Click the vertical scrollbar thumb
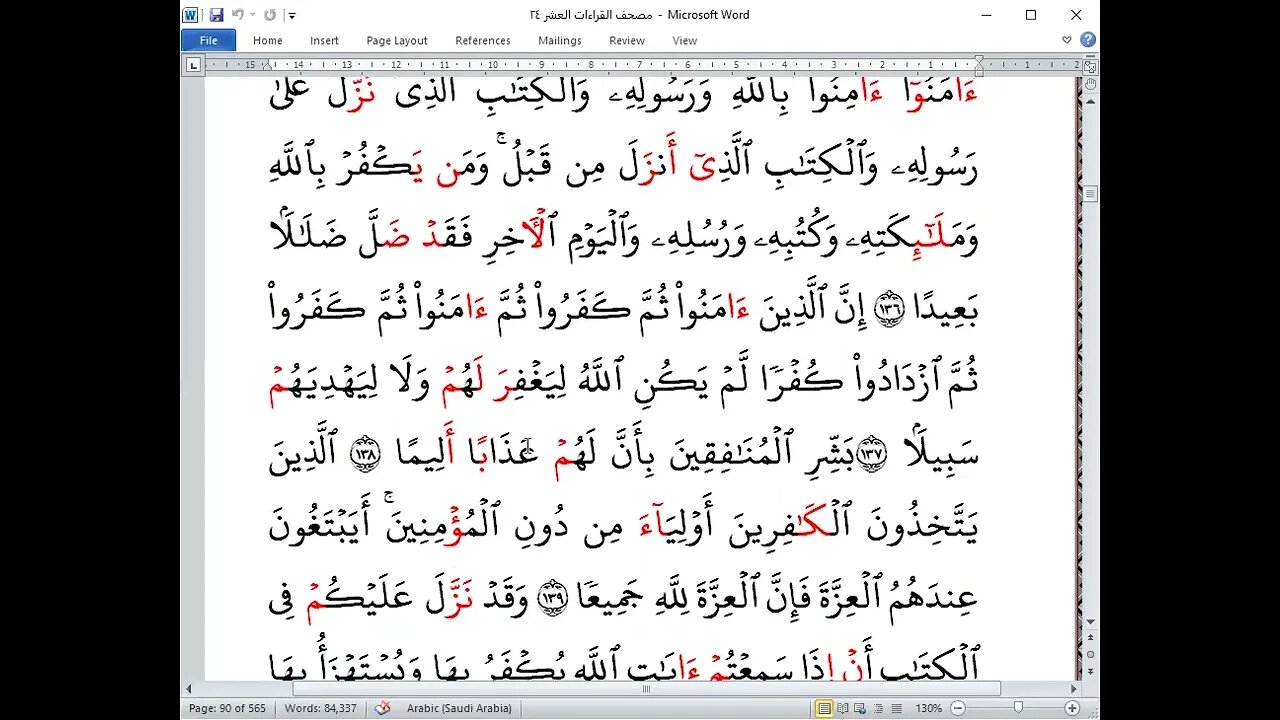1280x720 pixels. 1090,193
